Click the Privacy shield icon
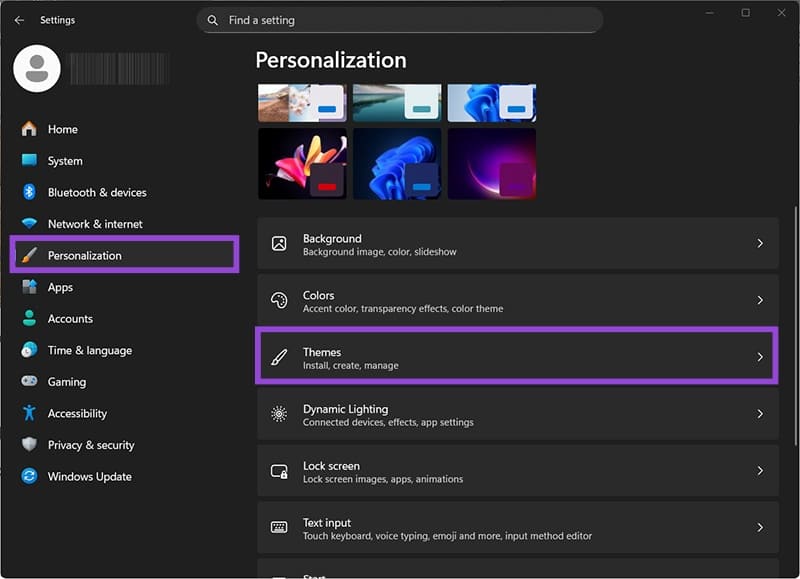 [29, 444]
